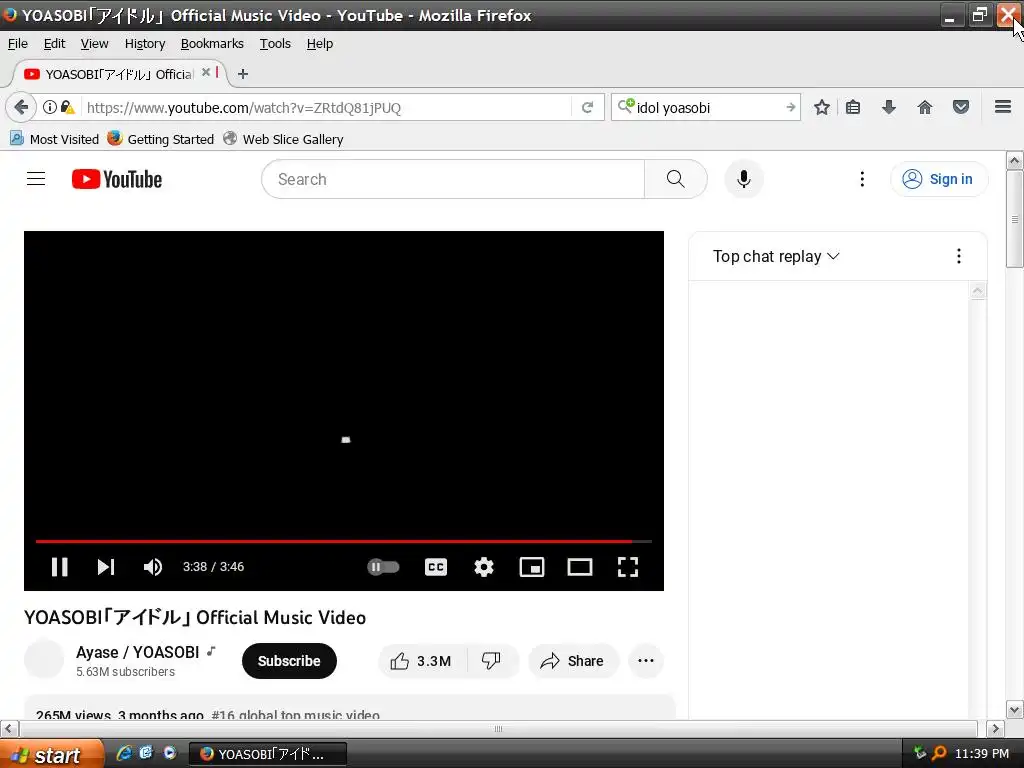Open Getting Started bookmark
The width and height of the screenshot is (1024, 768).
point(161,139)
